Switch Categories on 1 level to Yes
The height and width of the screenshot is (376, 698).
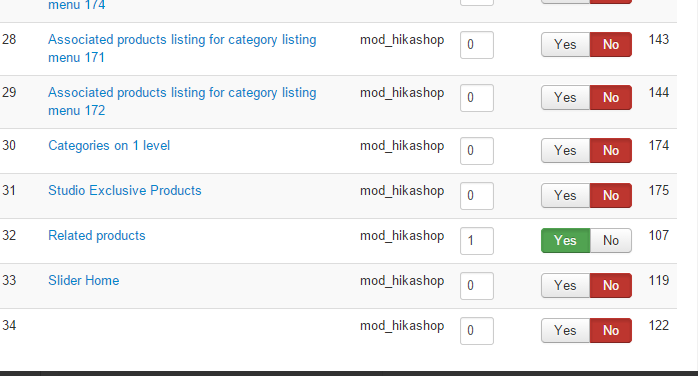[565, 150]
